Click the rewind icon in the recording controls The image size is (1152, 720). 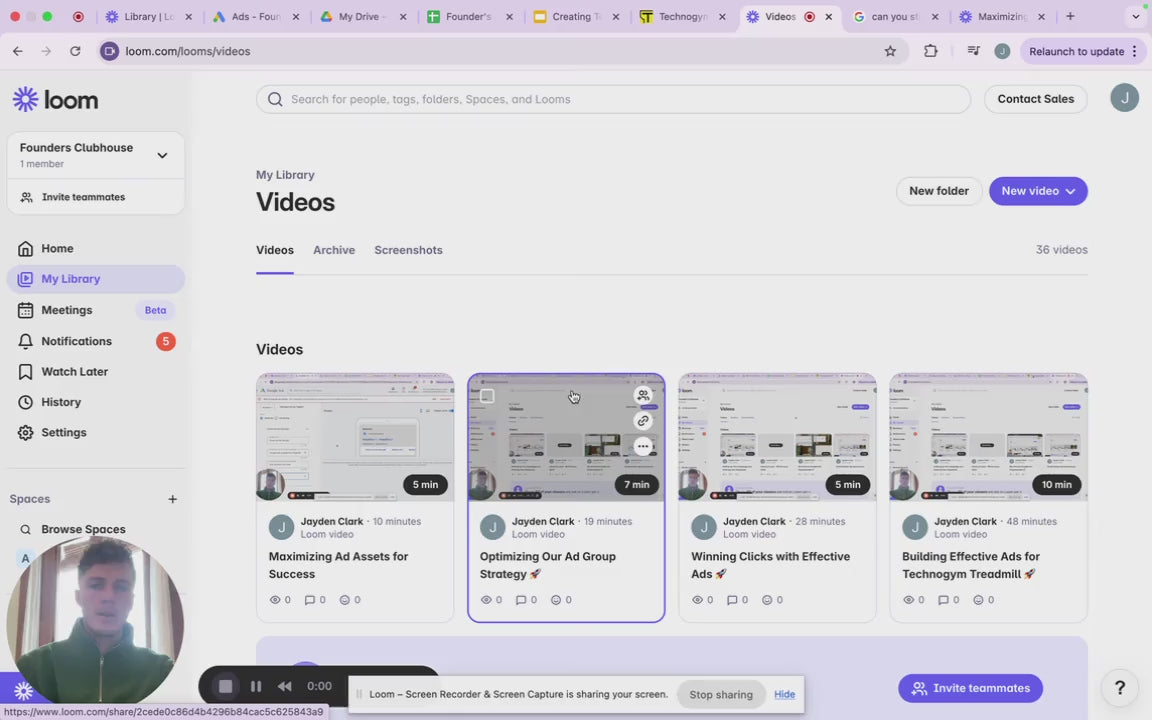tap(285, 686)
